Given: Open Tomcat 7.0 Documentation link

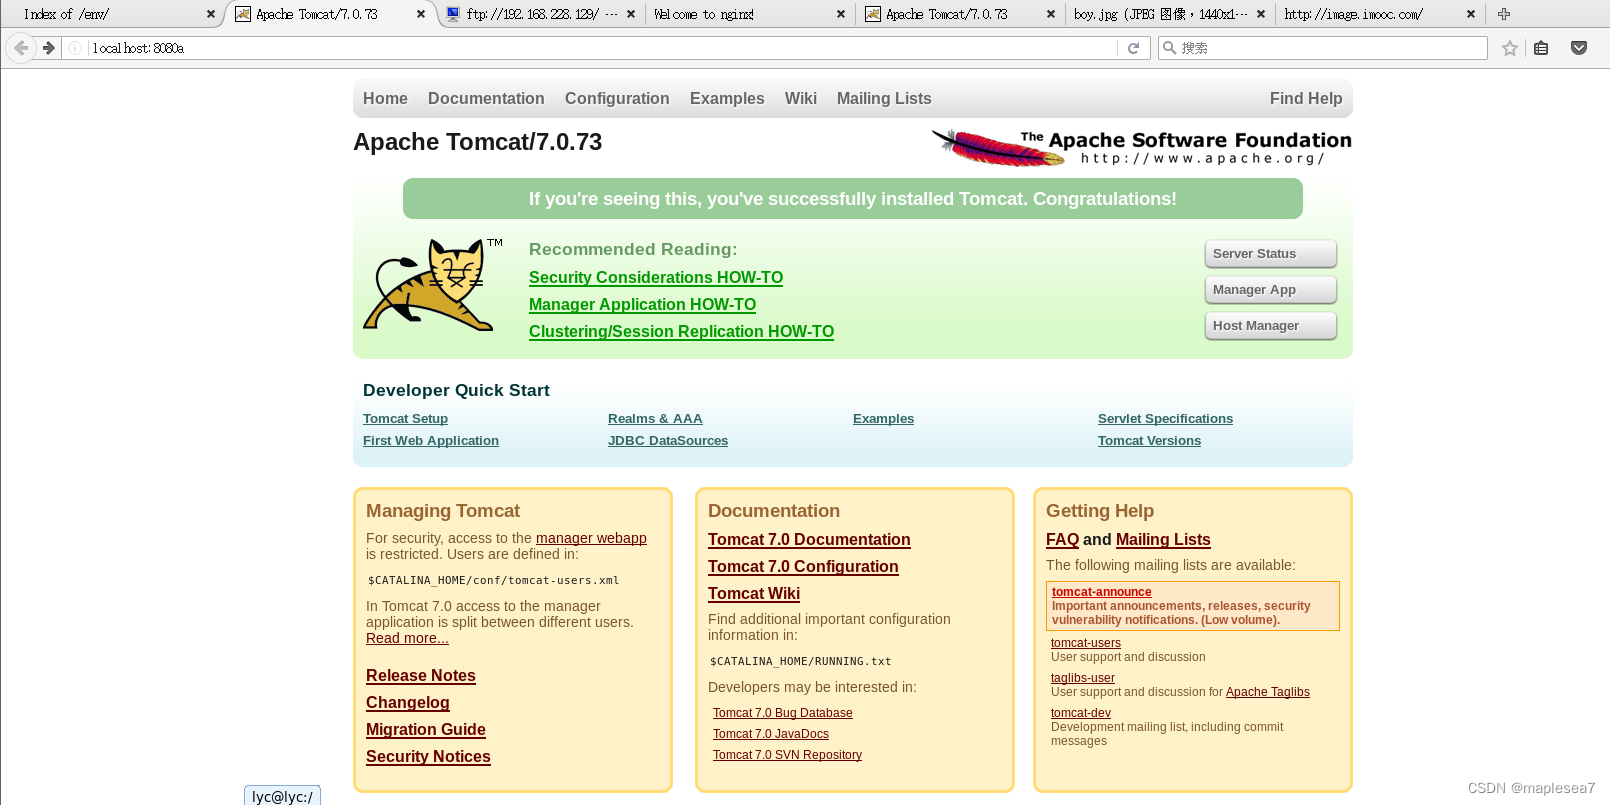Looking at the screenshot, I should tap(809, 539).
